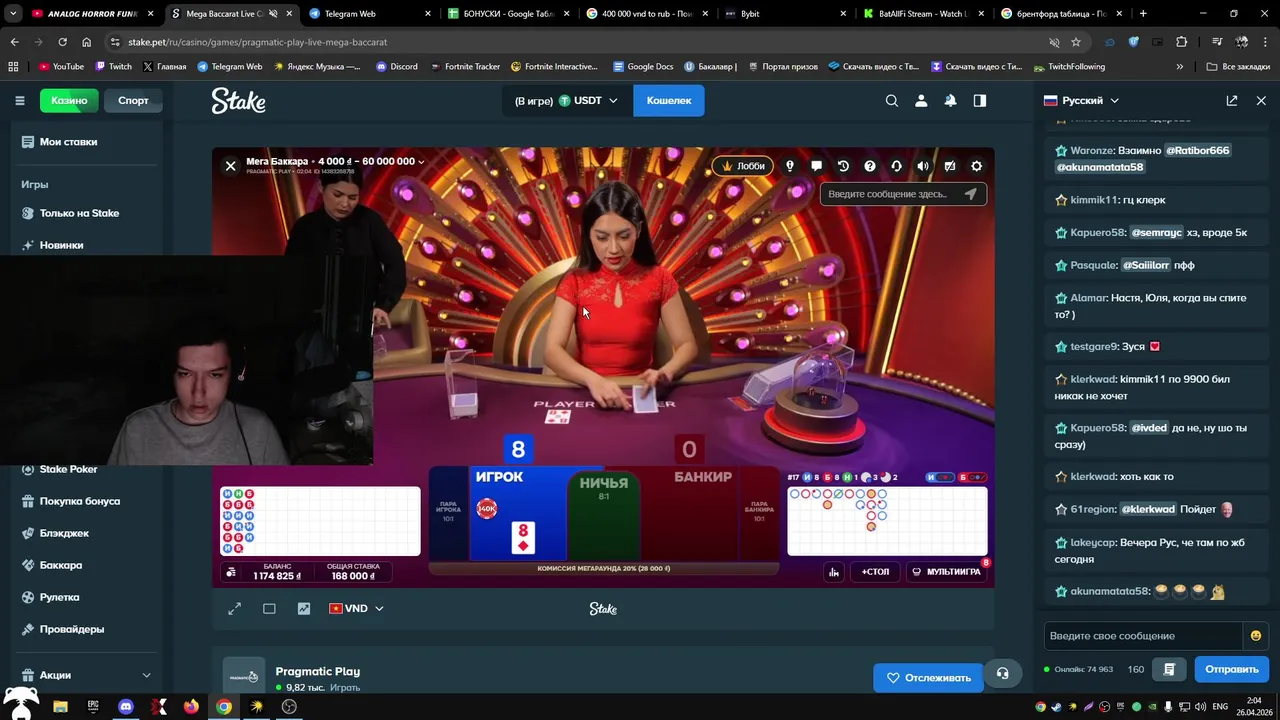Screen dimensions: 1280x720
Task: Open live support headset in game
Action: coord(896,166)
